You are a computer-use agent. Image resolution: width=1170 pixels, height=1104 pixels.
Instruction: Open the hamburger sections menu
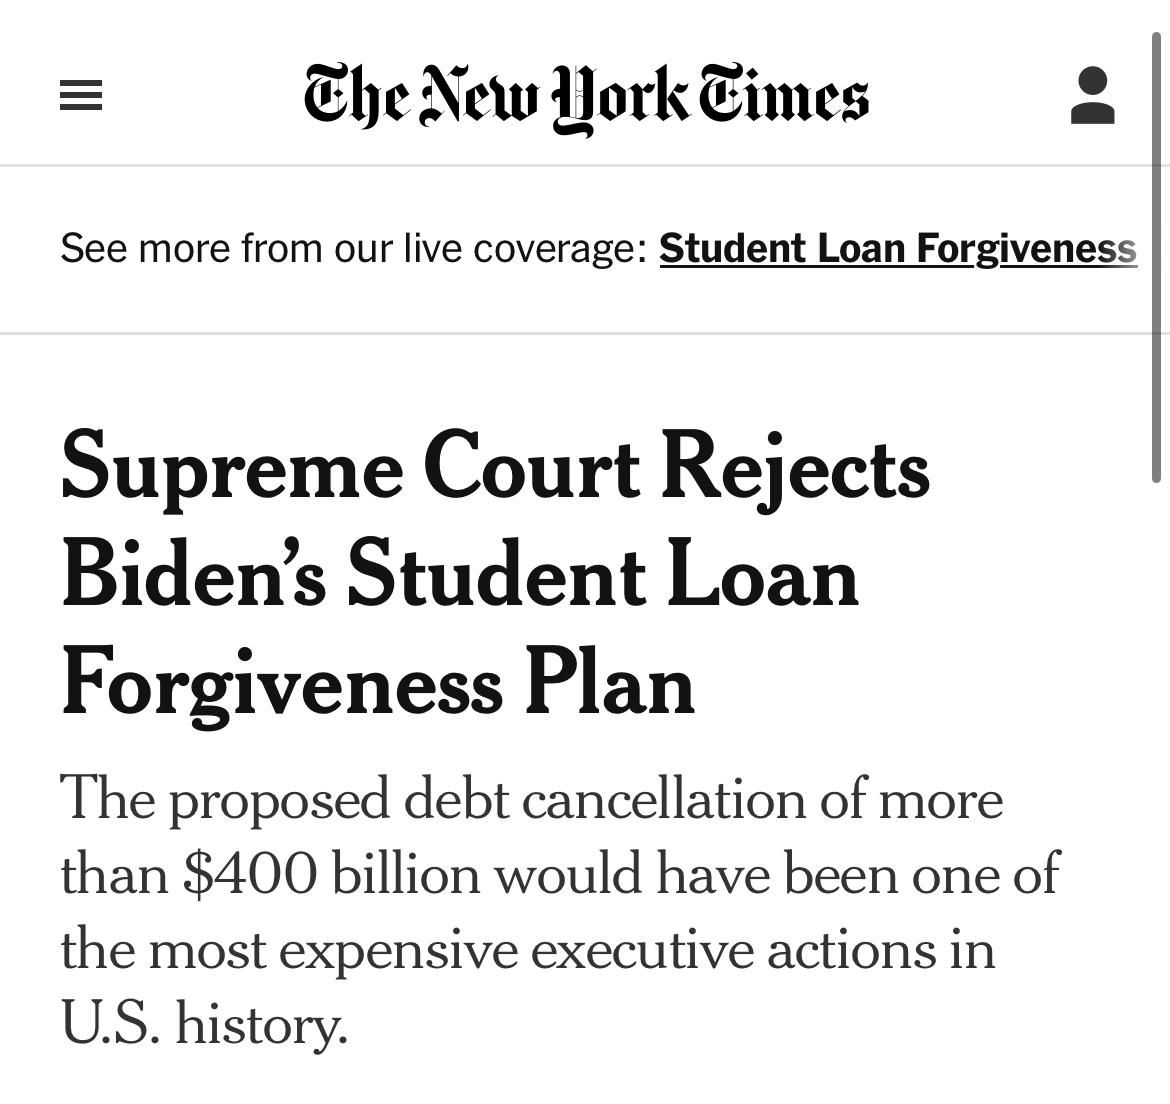click(81, 95)
